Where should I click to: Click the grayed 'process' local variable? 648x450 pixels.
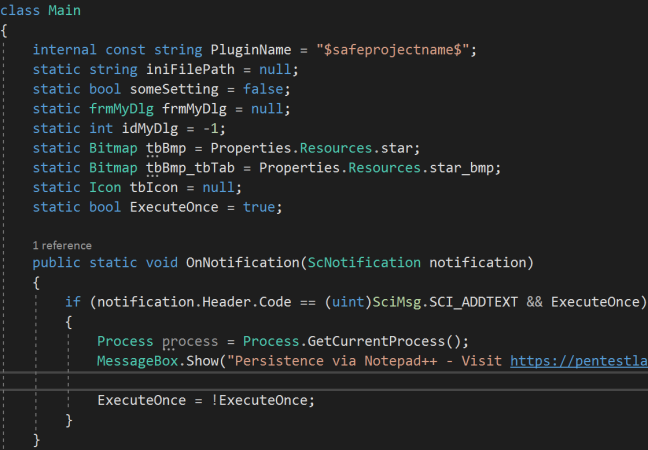(x=190, y=342)
